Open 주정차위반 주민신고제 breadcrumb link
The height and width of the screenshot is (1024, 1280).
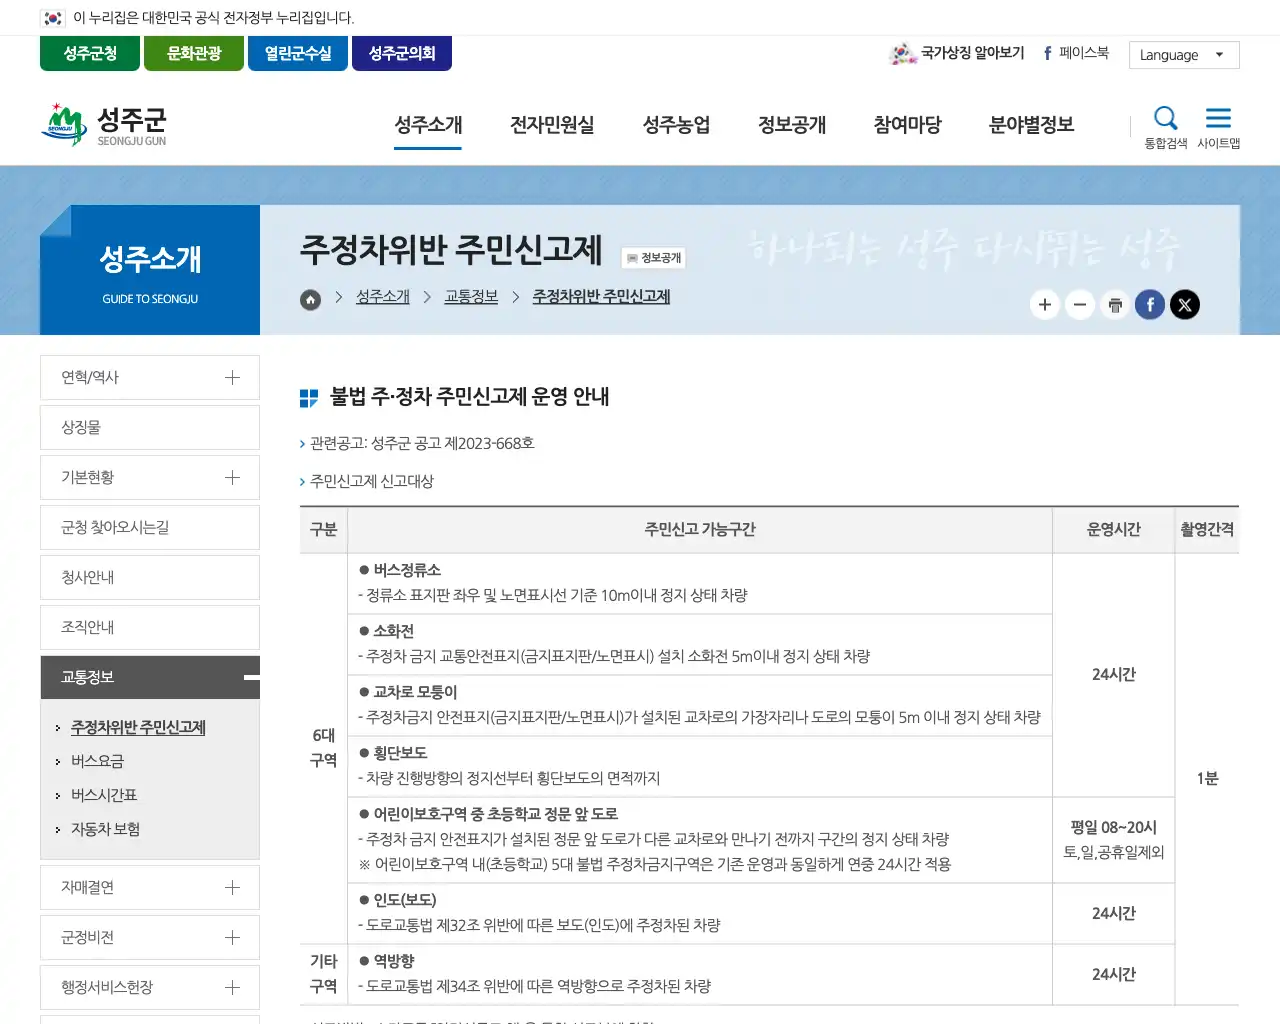pos(601,297)
